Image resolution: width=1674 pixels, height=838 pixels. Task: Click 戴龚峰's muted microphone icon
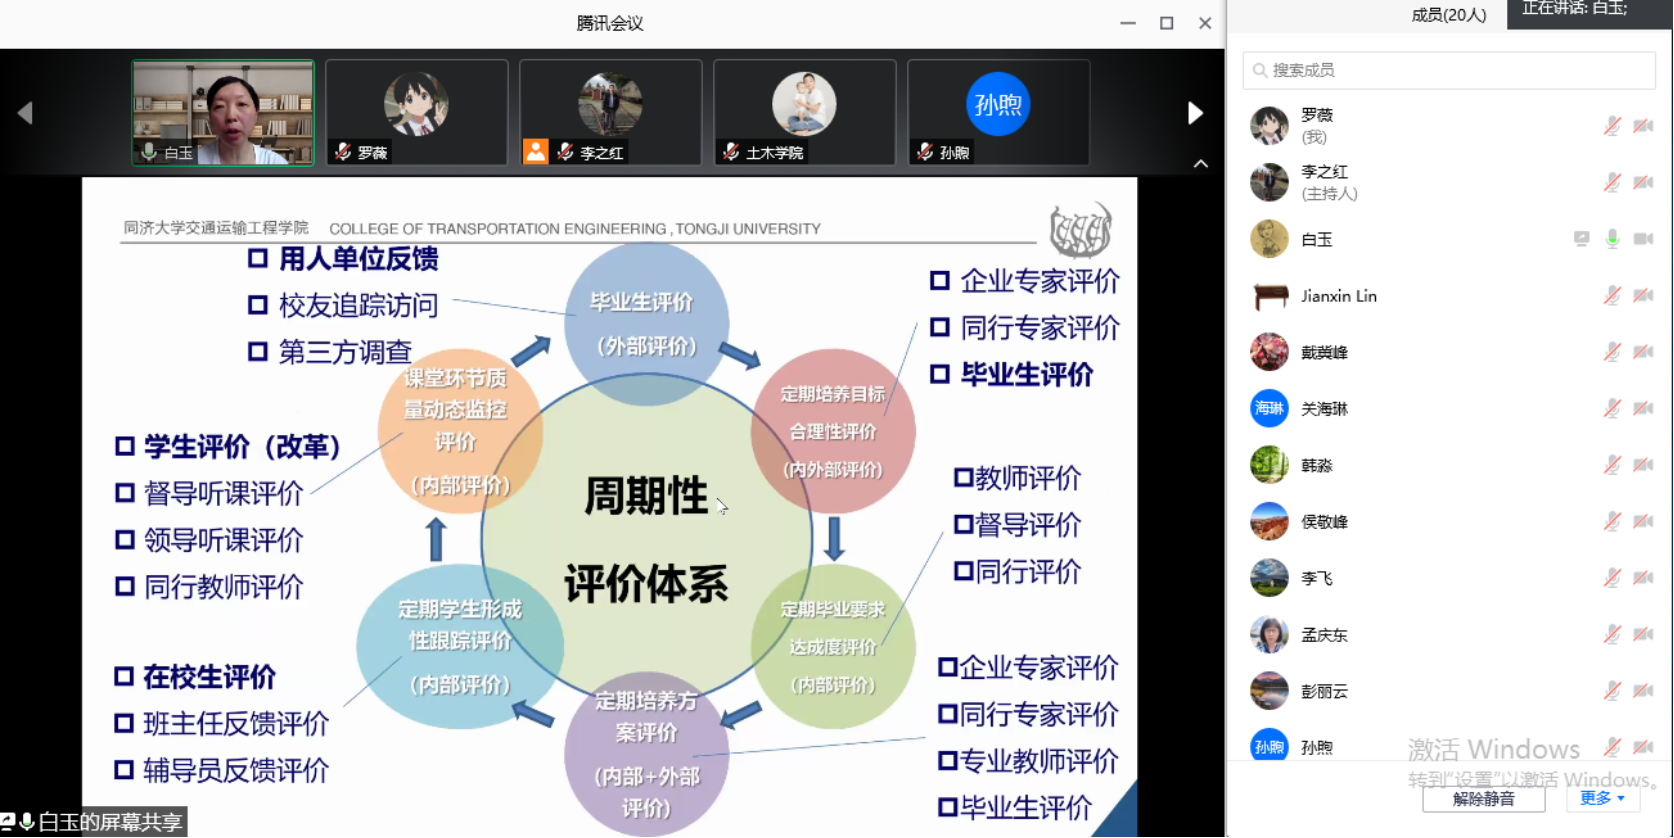[1612, 352]
